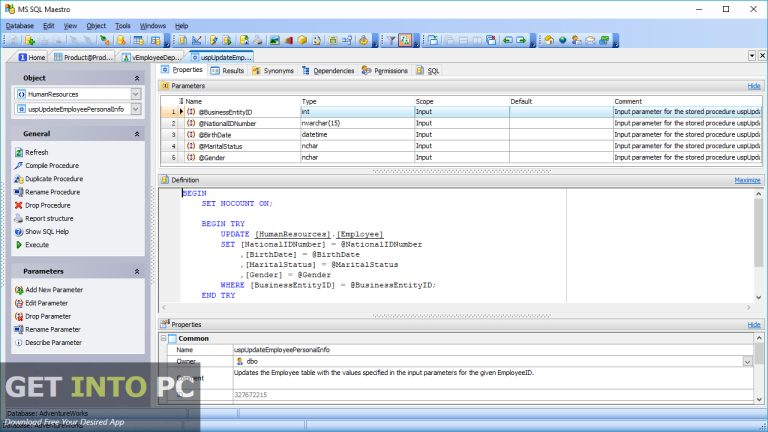Open the Owner dbo dropdown
The height and width of the screenshot is (432, 768).
747,361
